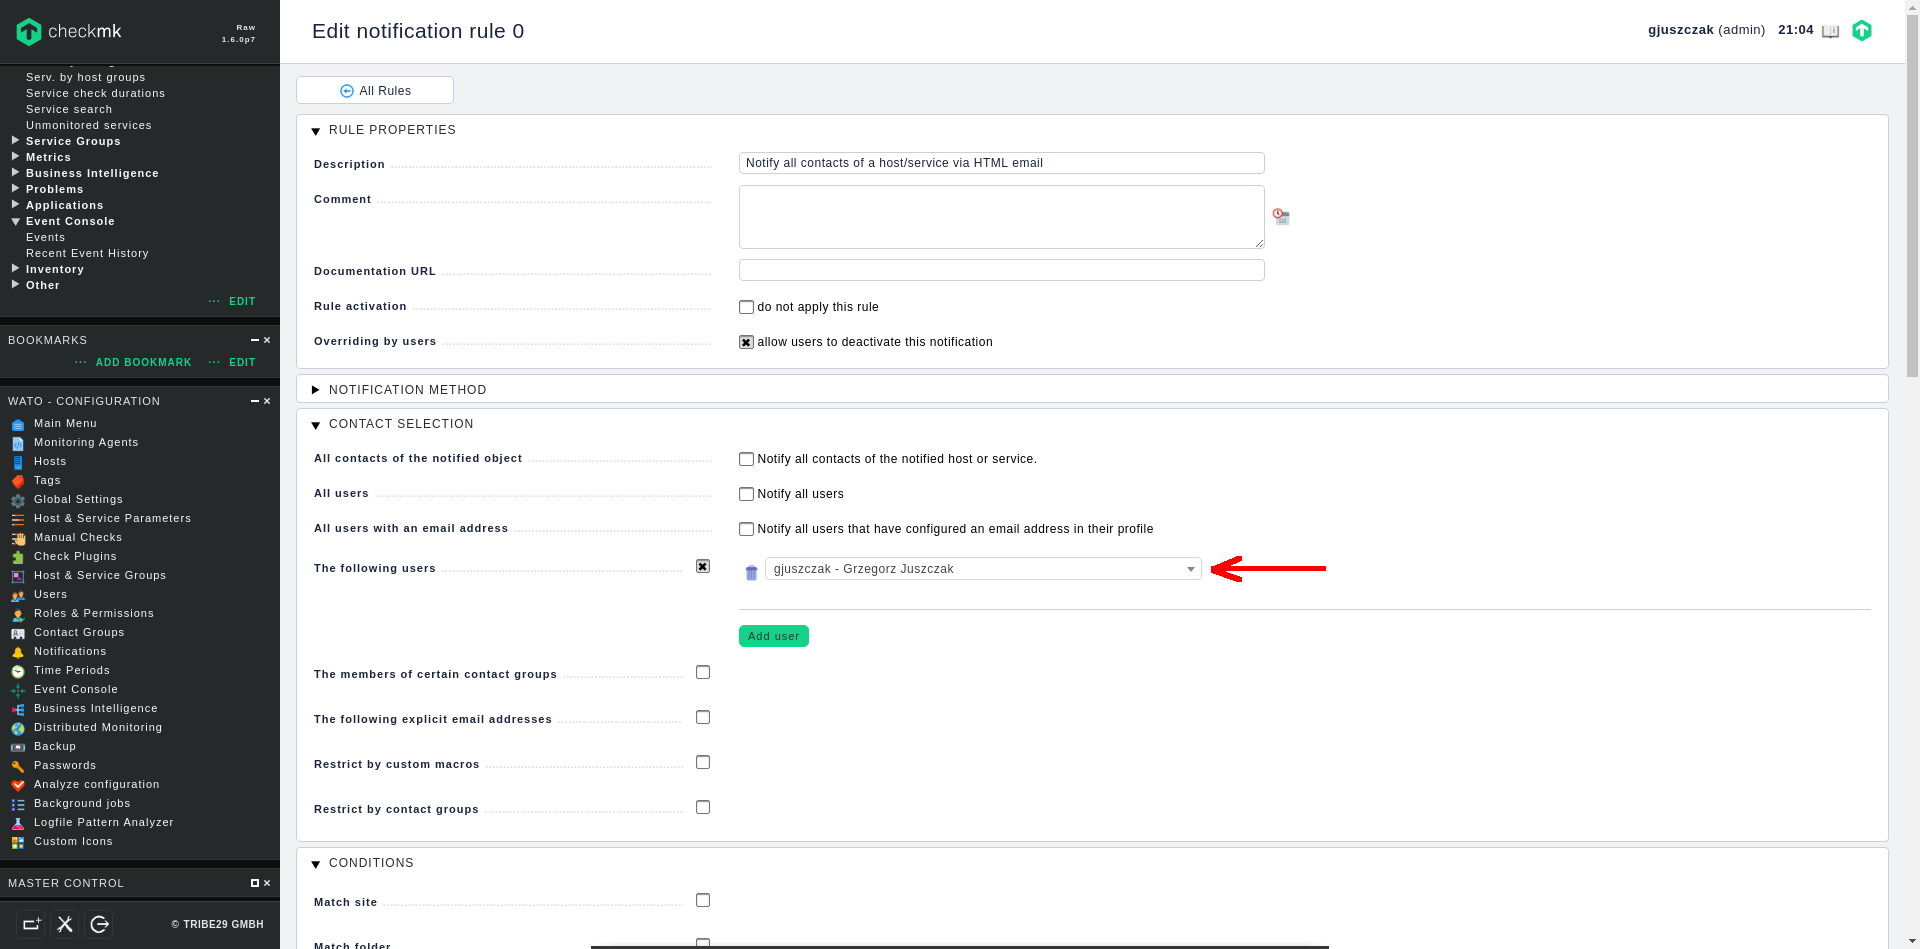The width and height of the screenshot is (1920, 949).
Task: Expand the Notification Method section
Action: (x=407, y=390)
